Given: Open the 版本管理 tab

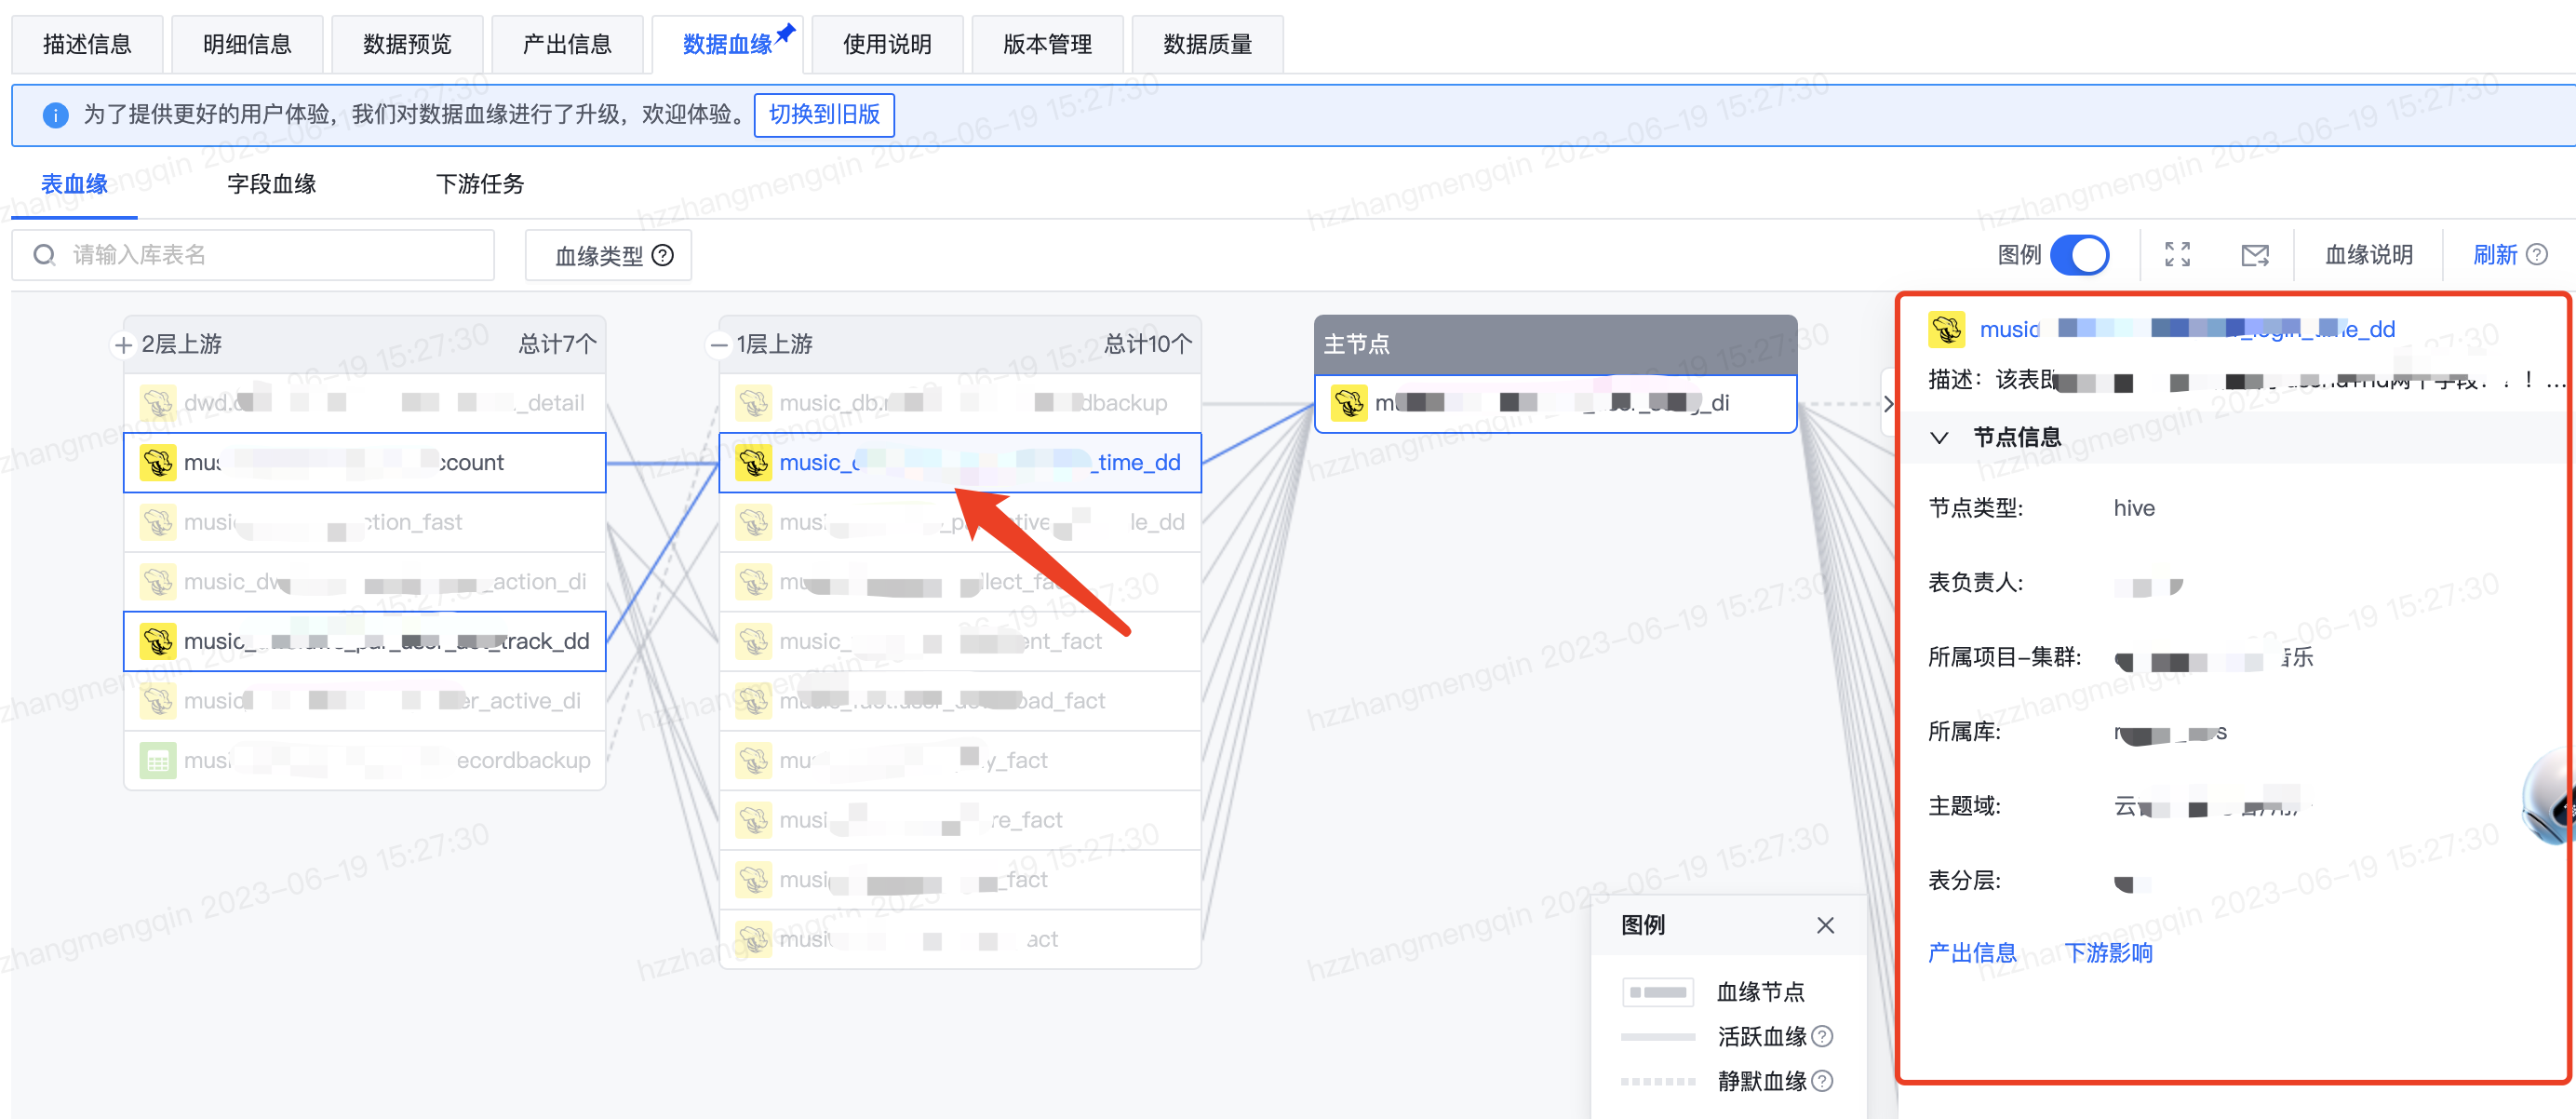Looking at the screenshot, I should [x=1047, y=43].
